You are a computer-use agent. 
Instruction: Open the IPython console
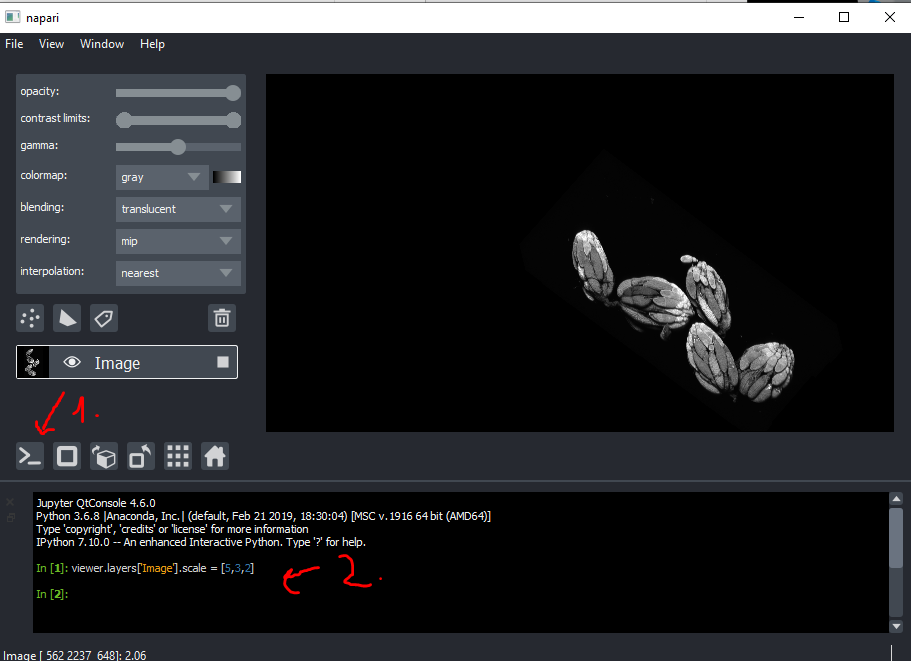coord(29,456)
